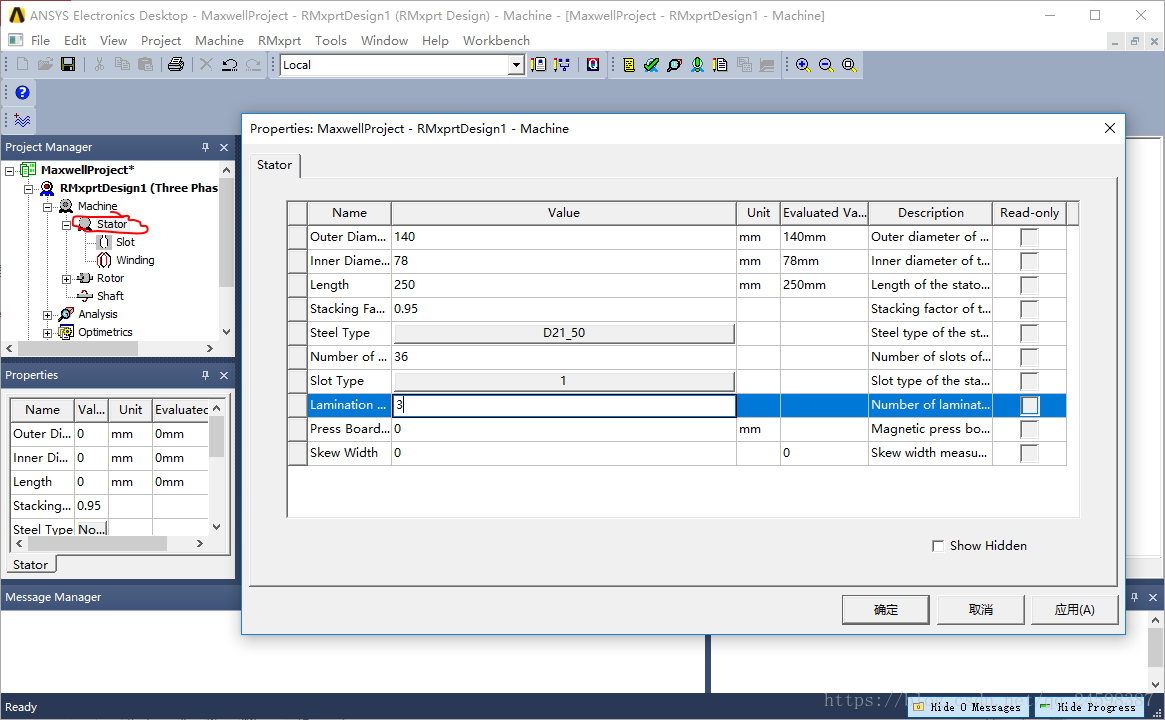
Task: Click the Open folder toolbar icon
Action: (45, 65)
